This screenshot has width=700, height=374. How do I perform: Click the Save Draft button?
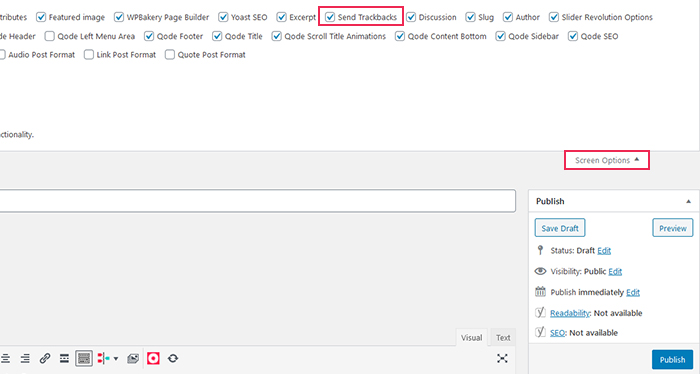560,228
